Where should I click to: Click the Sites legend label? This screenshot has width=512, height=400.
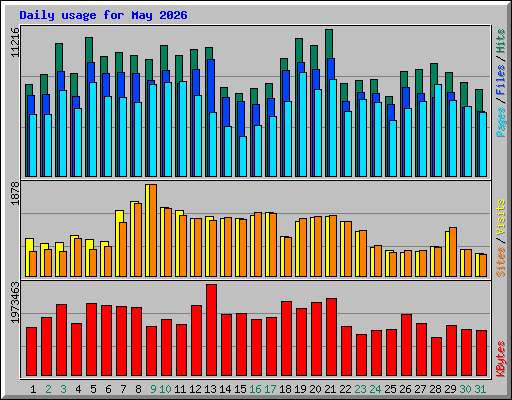click(501, 262)
